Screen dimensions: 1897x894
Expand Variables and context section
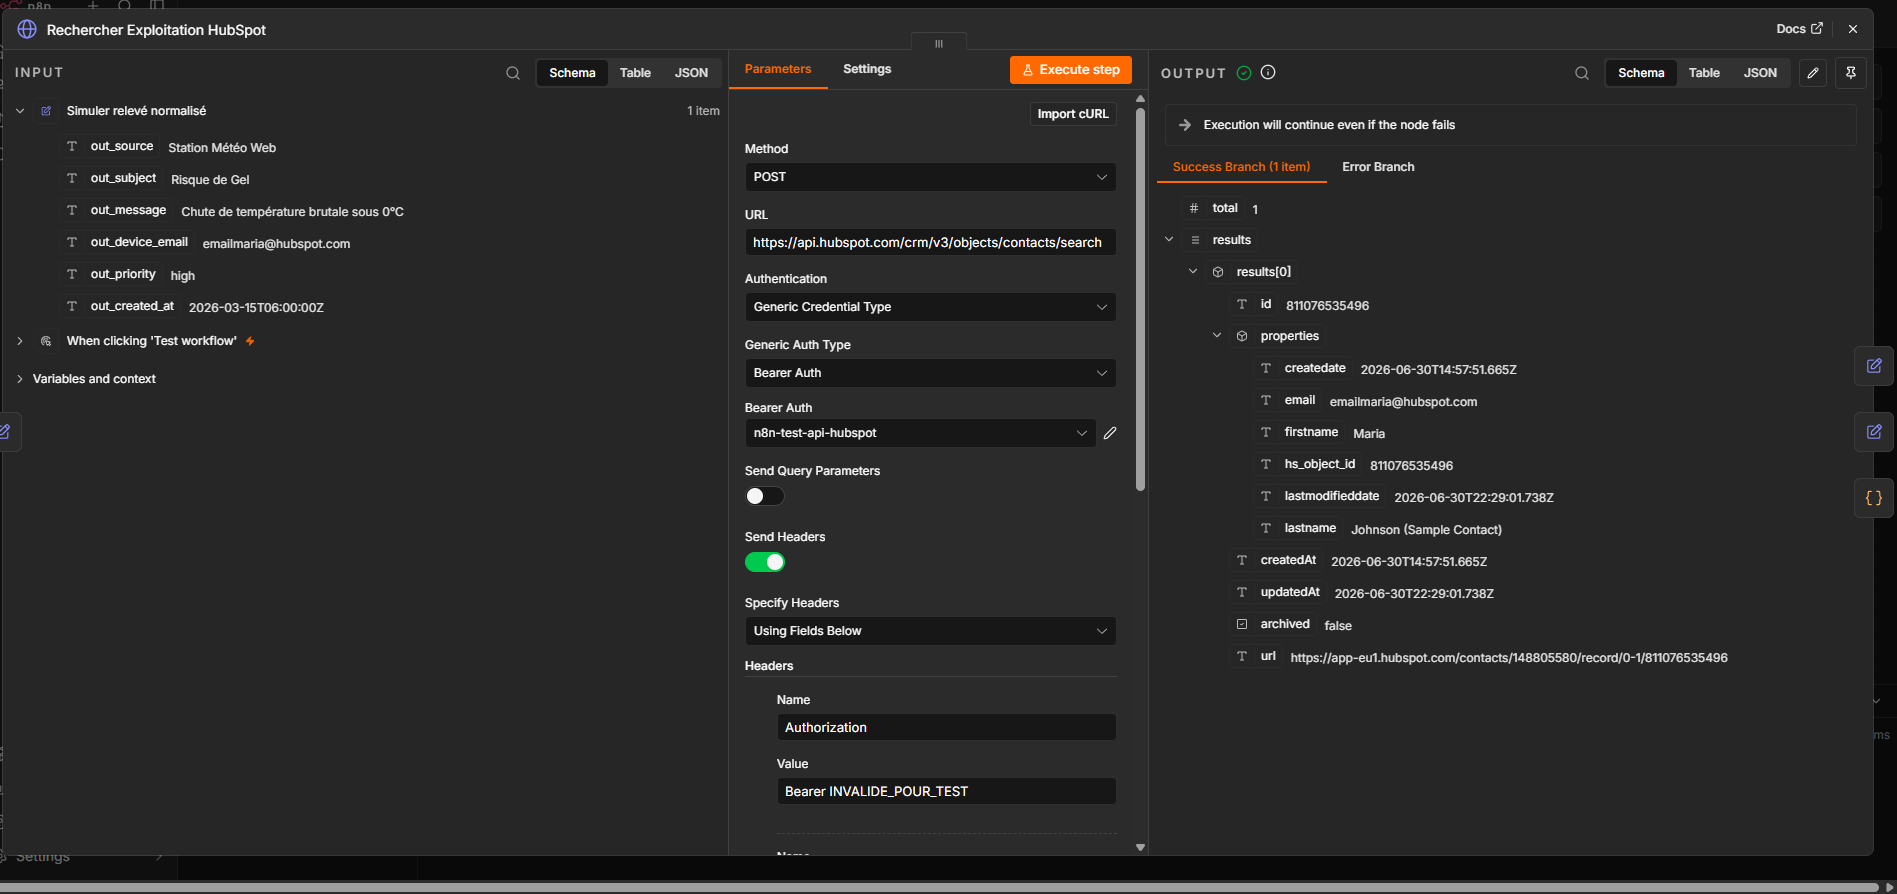pyautogui.click(x=20, y=379)
